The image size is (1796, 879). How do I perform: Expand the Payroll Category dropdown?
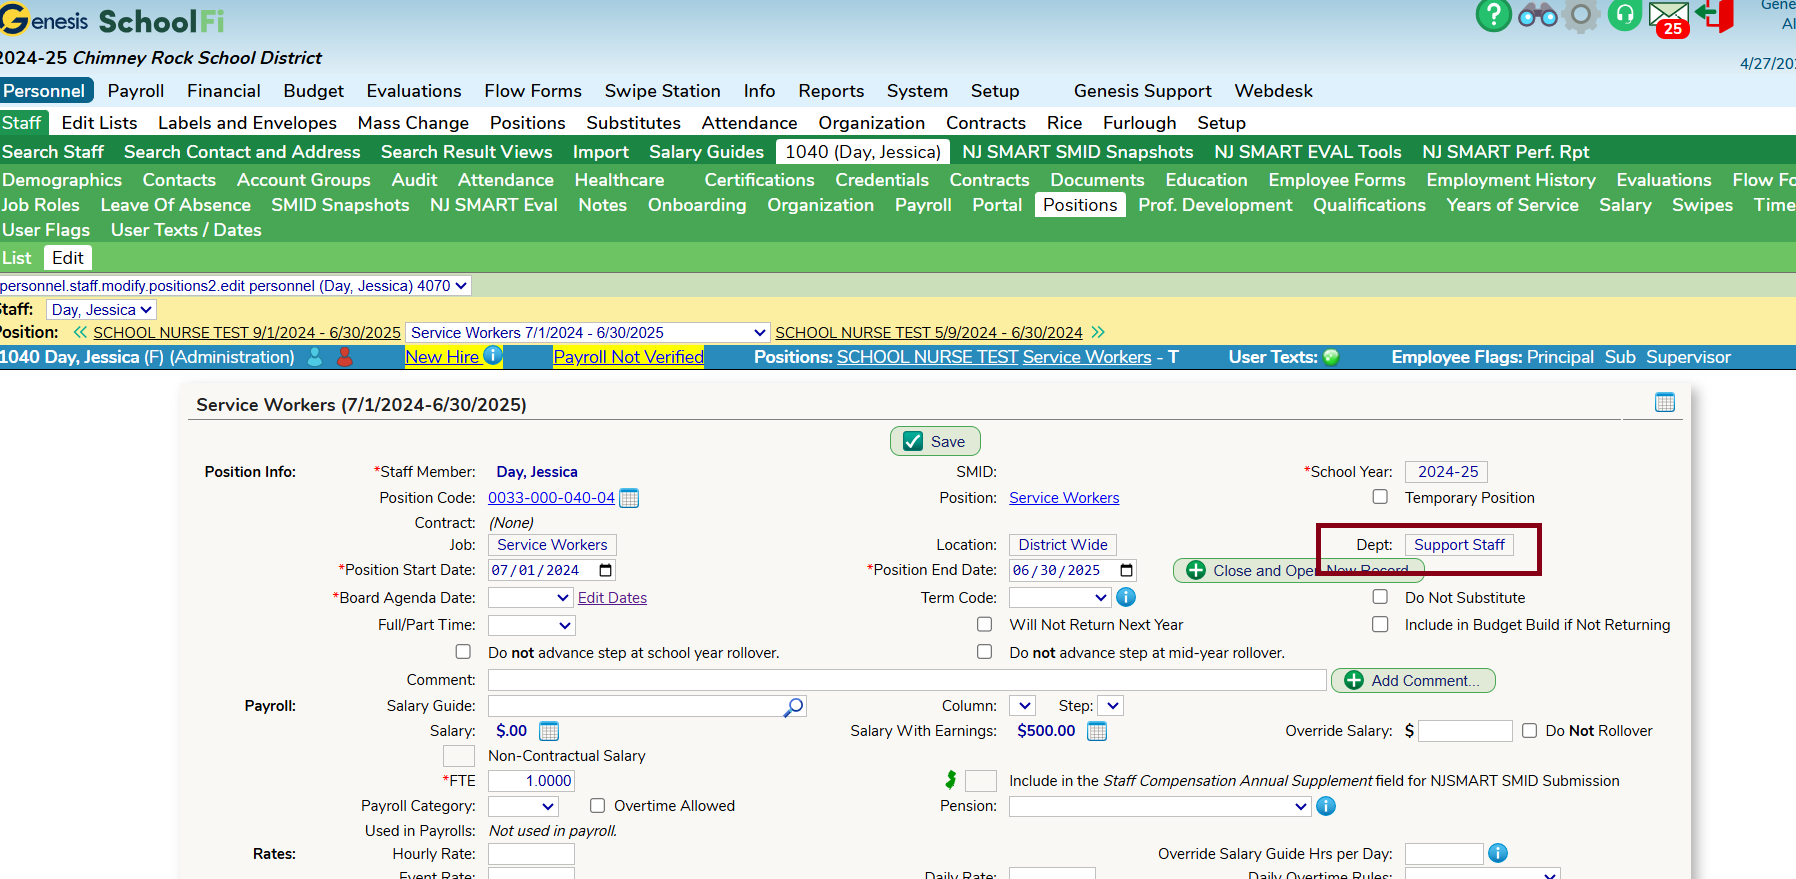pyautogui.click(x=523, y=806)
